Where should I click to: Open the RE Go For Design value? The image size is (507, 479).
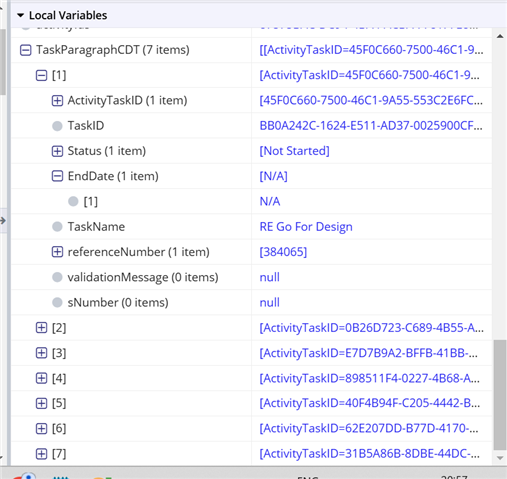306,227
